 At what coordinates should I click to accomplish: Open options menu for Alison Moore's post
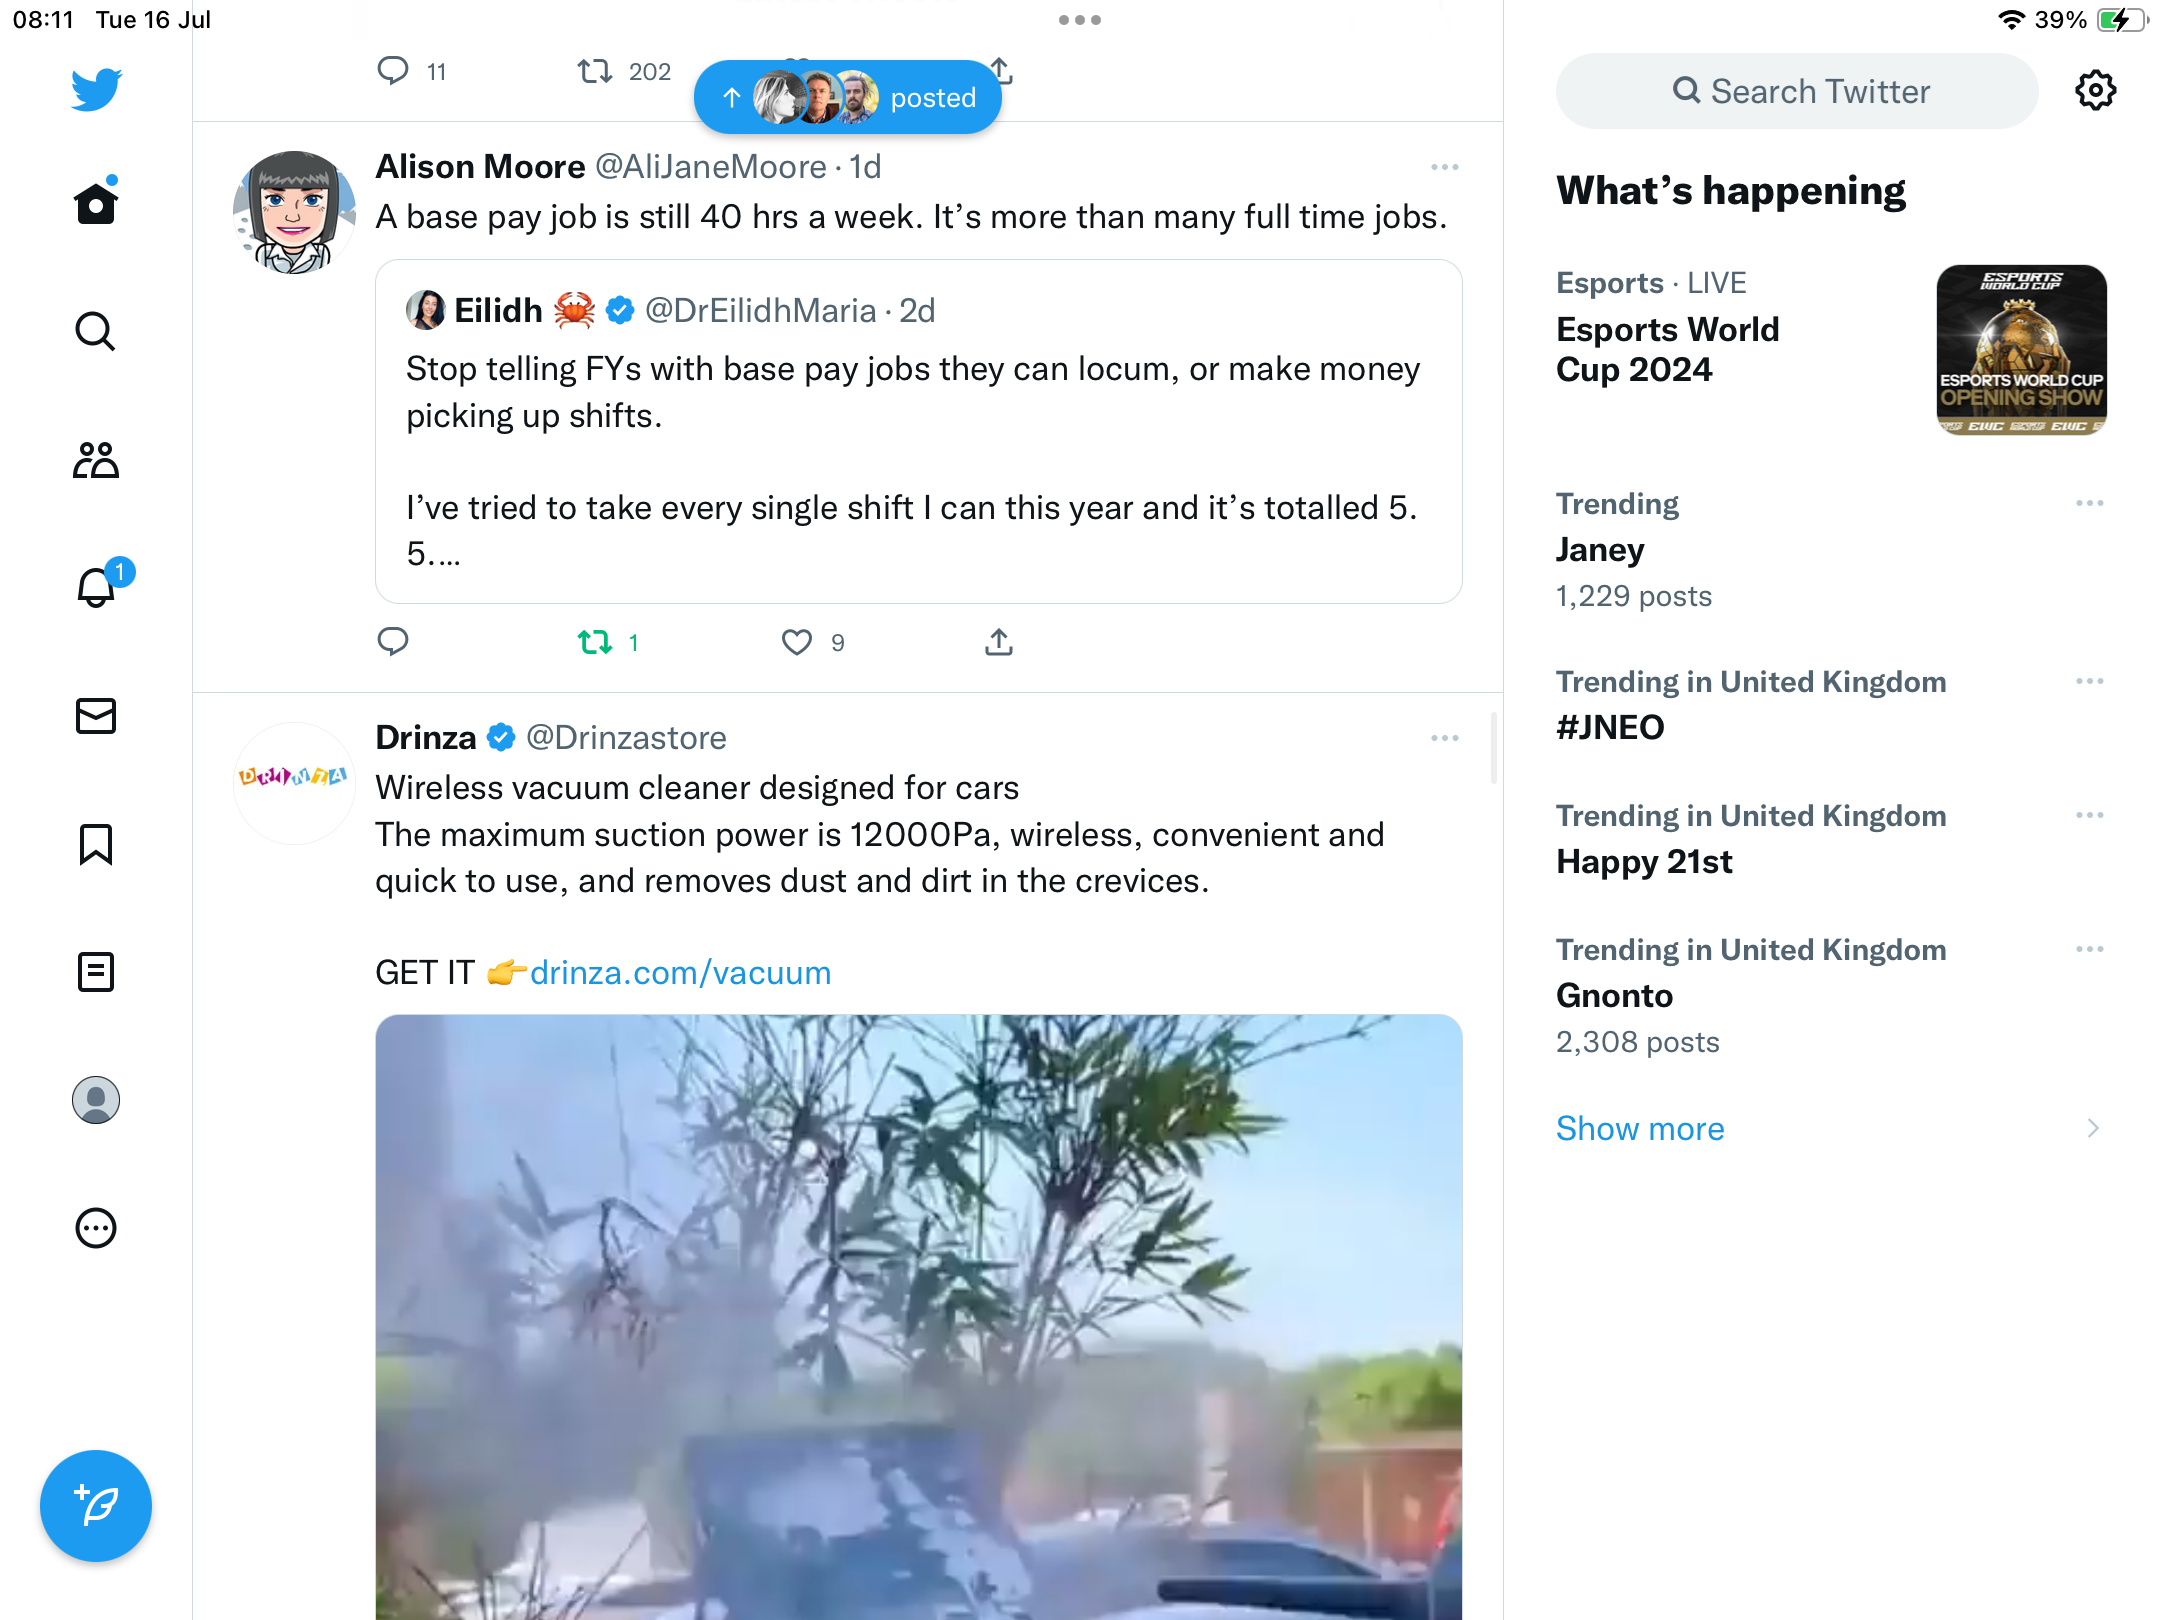1444,167
